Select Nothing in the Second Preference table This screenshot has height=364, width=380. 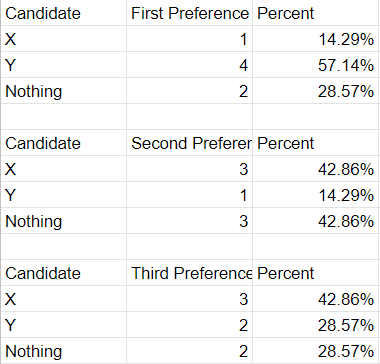[x=63, y=221]
